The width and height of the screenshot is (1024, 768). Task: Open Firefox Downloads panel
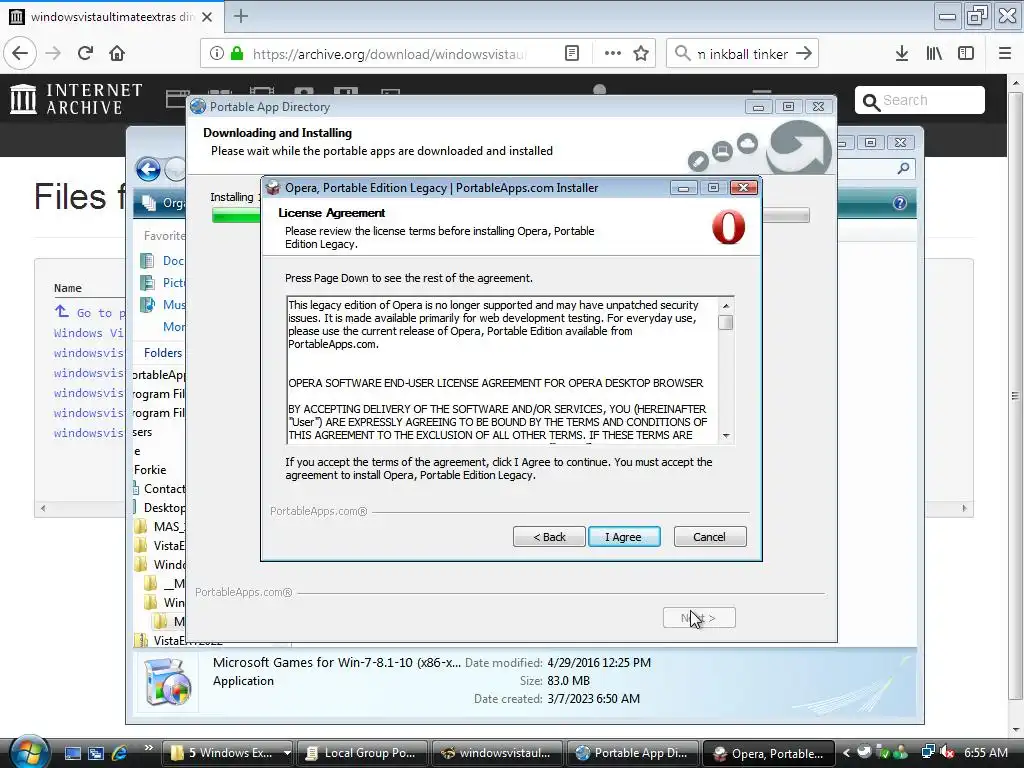[902, 54]
